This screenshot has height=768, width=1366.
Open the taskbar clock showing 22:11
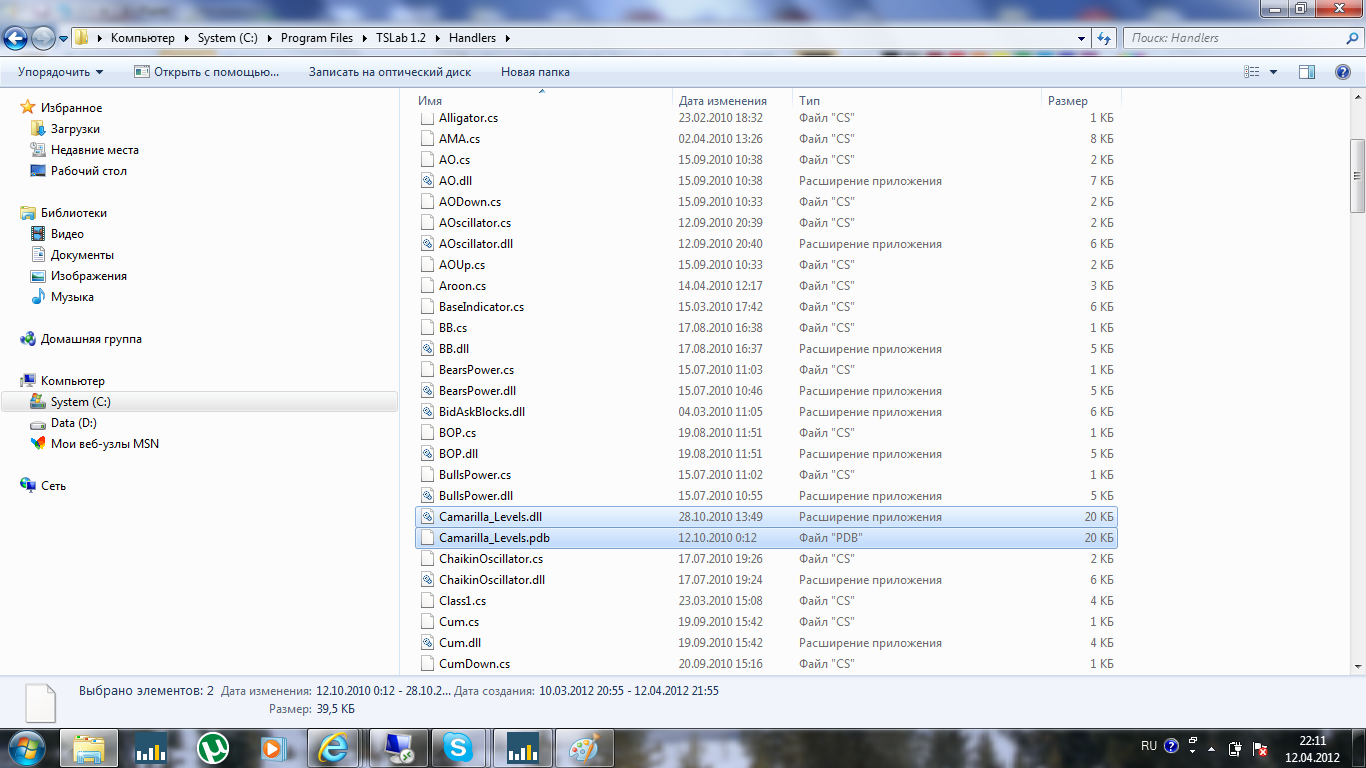click(x=1312, y=748)
